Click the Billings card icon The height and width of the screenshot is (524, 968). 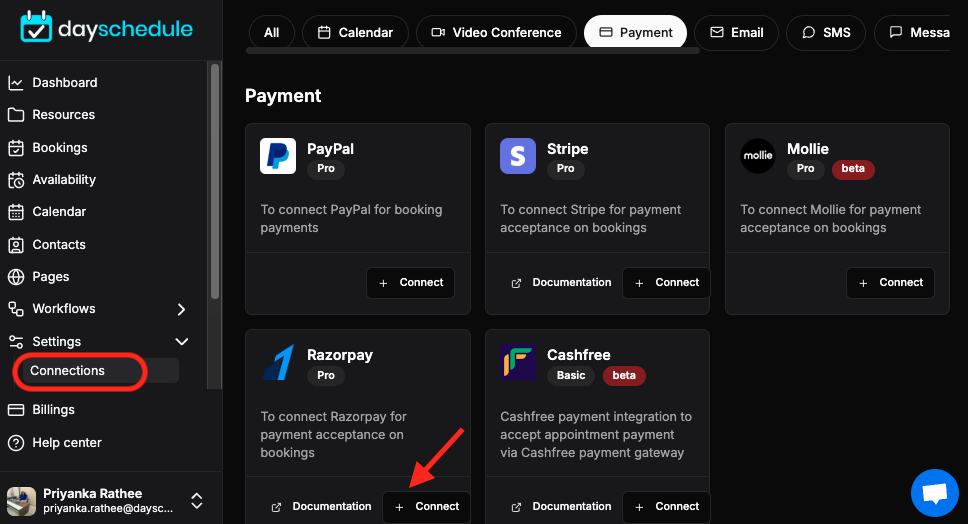(x=15, y=410)
